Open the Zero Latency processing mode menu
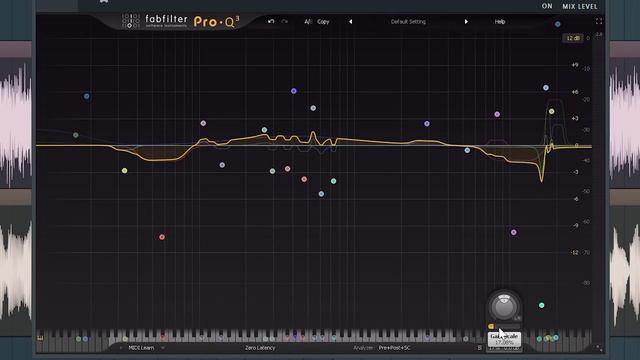Screen dimensions: 640x360 click(260, 348)
